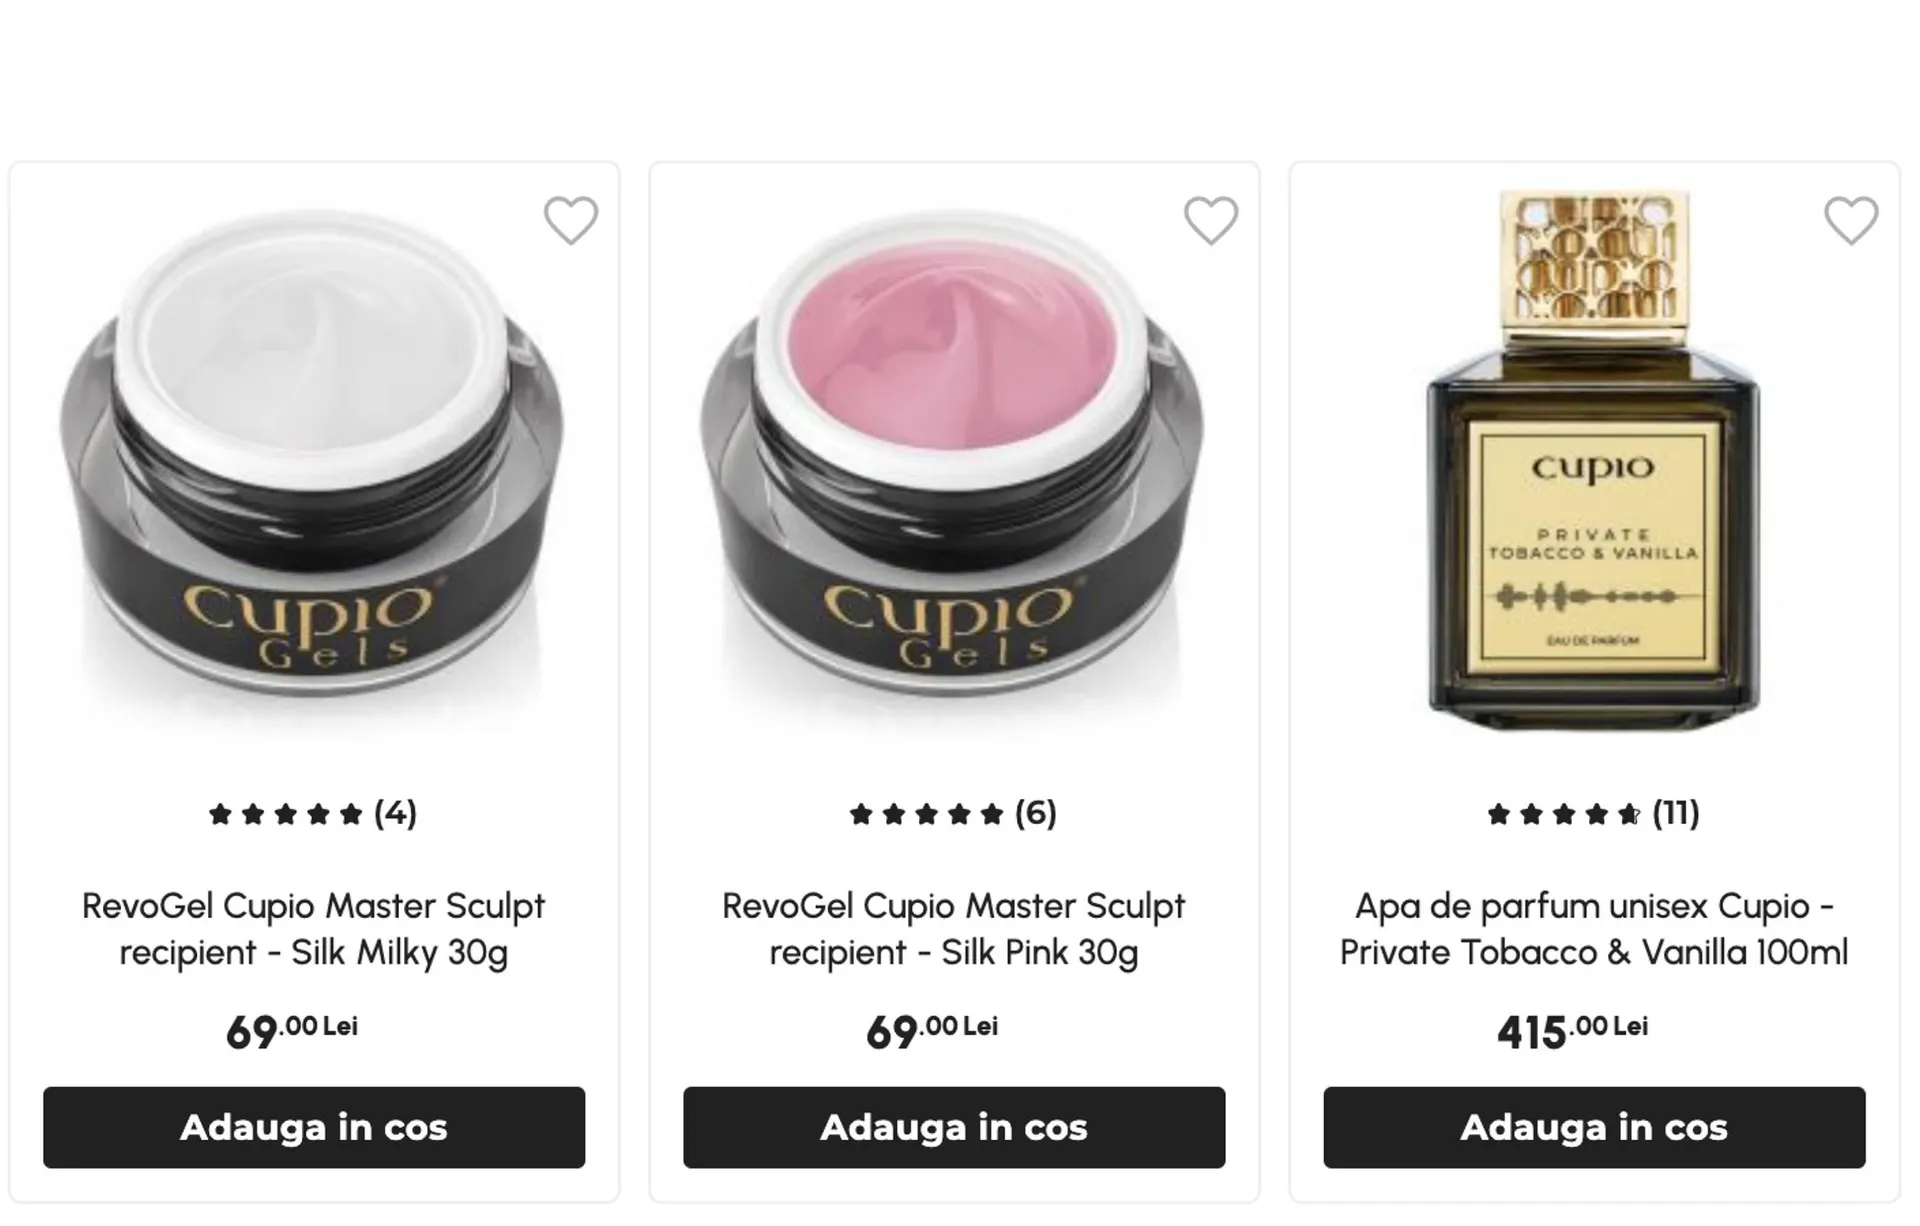Click the Silk Milky star rating

pos(285,814)
